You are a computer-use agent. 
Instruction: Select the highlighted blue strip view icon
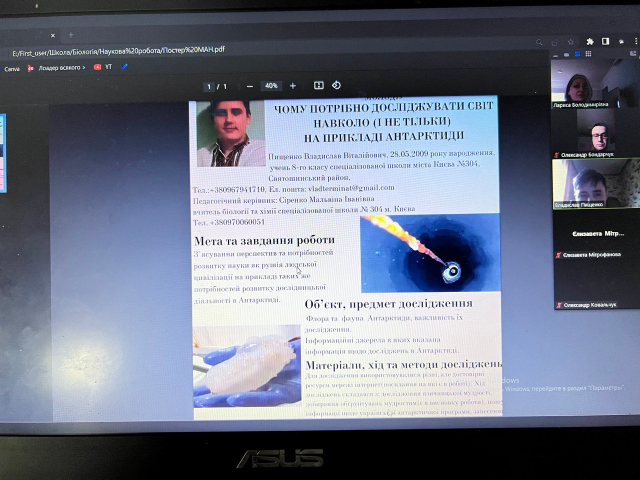[x=578, y=54]
